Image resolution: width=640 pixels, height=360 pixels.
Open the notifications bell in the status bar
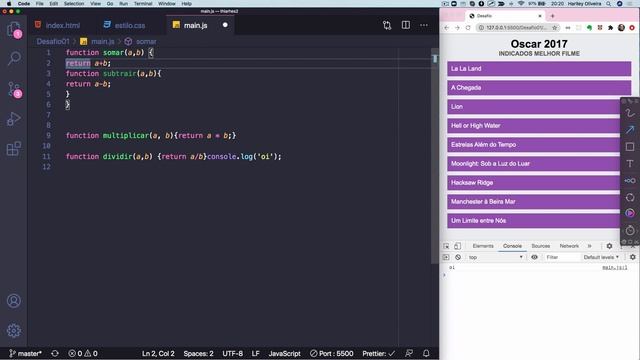point(426,353)
